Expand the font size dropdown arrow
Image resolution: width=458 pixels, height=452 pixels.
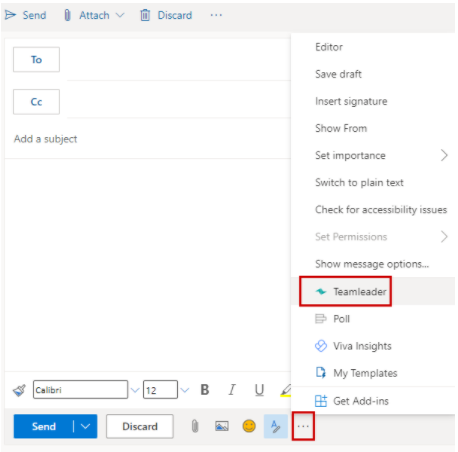click(184, 390)
